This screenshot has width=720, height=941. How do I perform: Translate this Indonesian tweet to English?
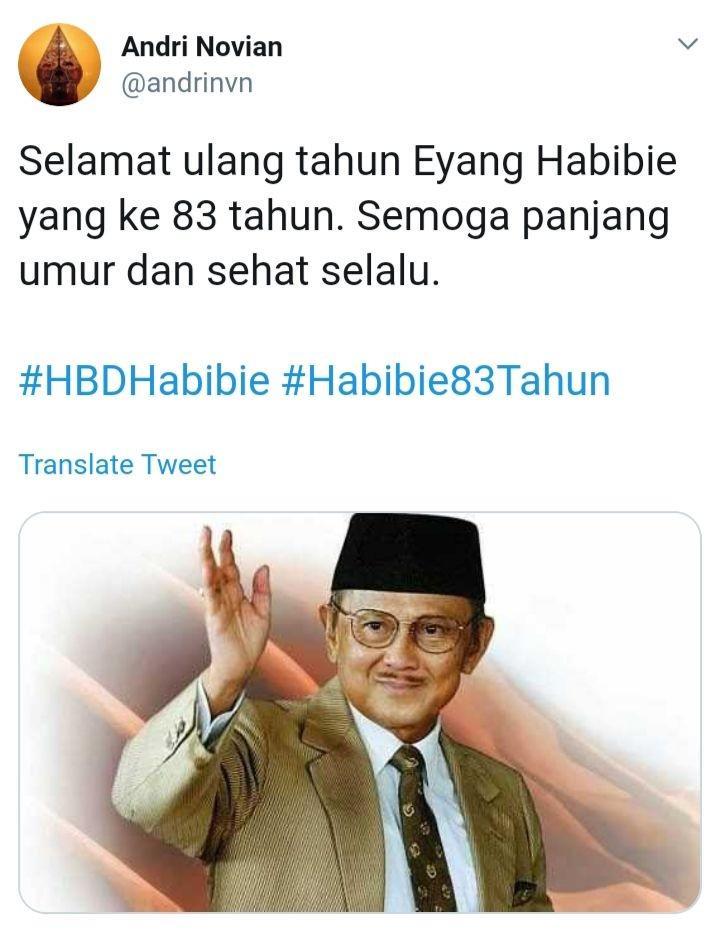point(118,464)
